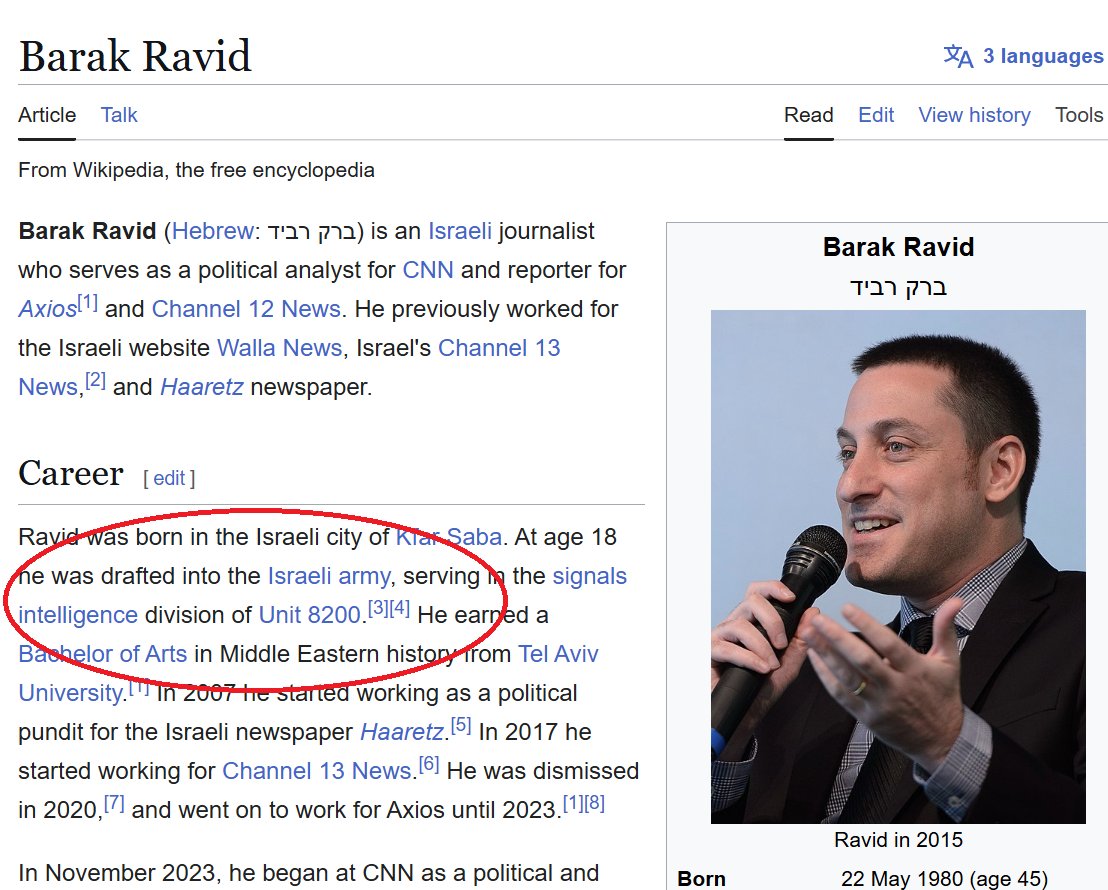The width and height of the screenshot is (1108, 890).
Task: Select the 'From Wikipedia, the free encyclopedia' text
Action: (x=196, y=170)
